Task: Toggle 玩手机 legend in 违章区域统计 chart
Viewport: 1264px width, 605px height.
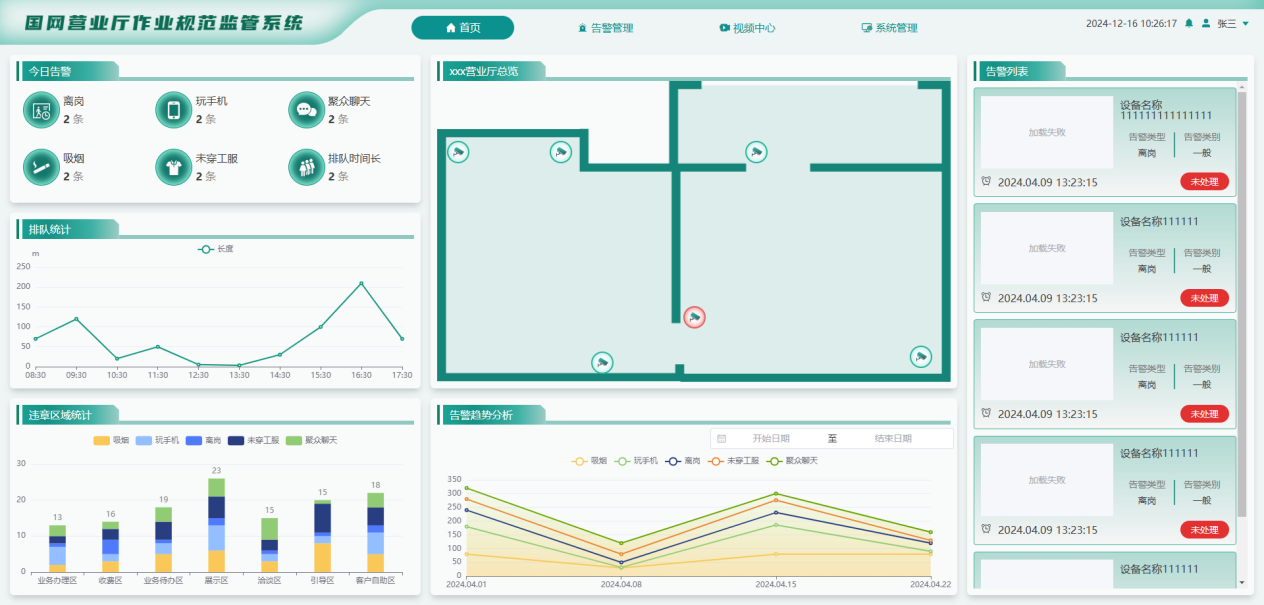Action: pyautogui.click(x=157, y=440)
